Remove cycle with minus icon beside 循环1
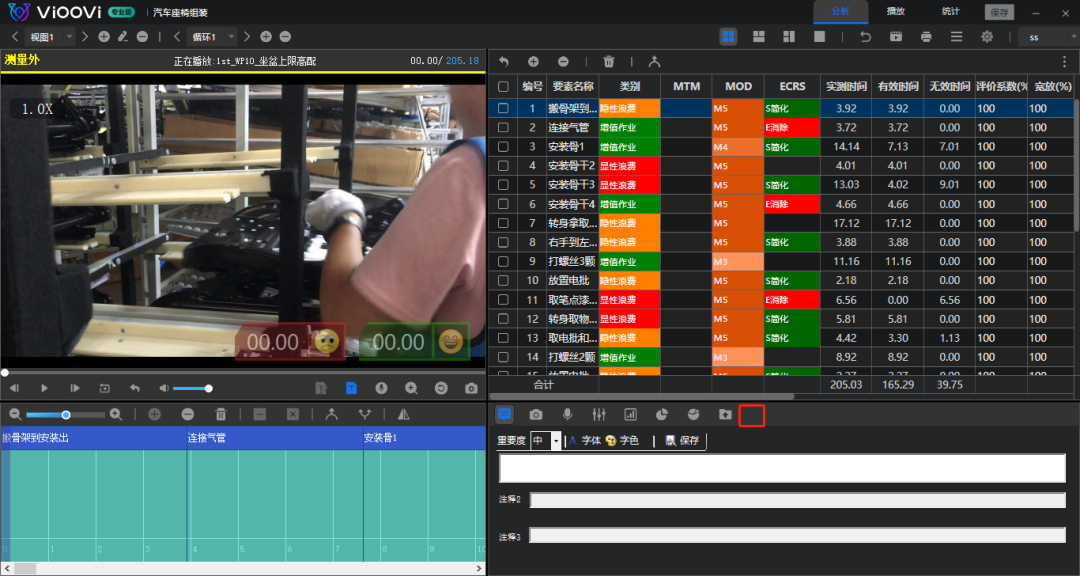This screenshot has height=576, width=1080. click(285, 37)
